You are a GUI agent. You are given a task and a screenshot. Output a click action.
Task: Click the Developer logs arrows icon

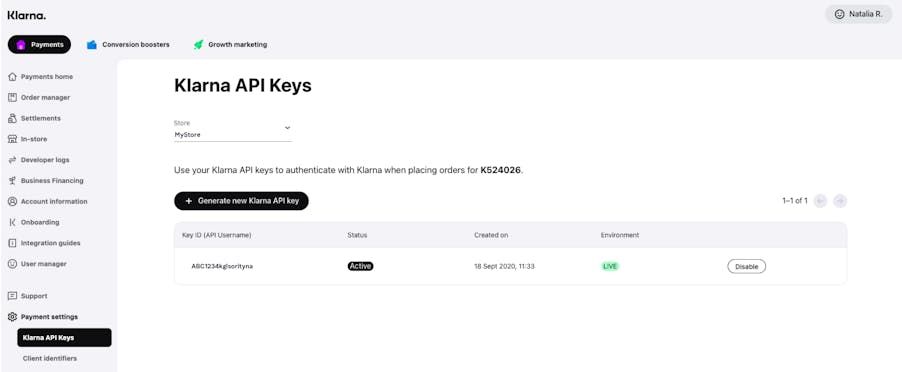(x=12, y=160)
